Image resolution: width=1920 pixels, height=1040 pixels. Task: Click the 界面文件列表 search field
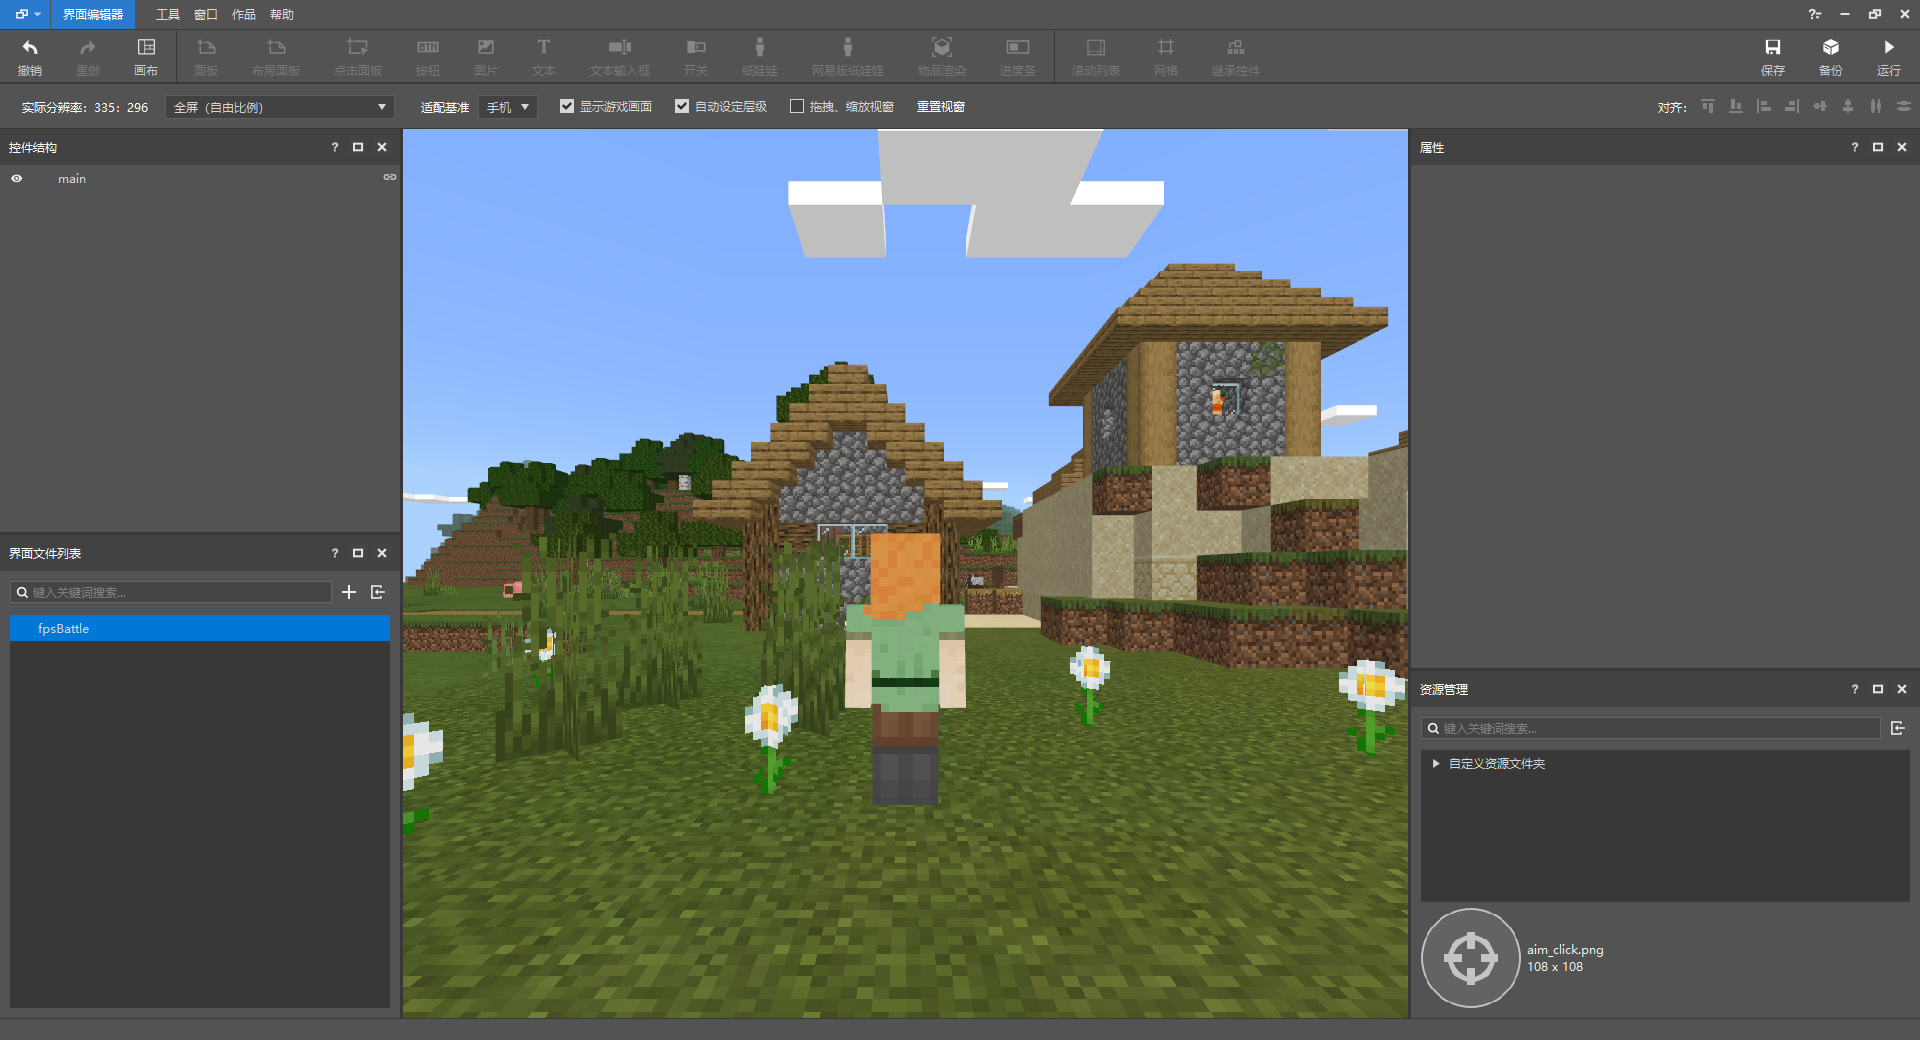tap(171, 592)
